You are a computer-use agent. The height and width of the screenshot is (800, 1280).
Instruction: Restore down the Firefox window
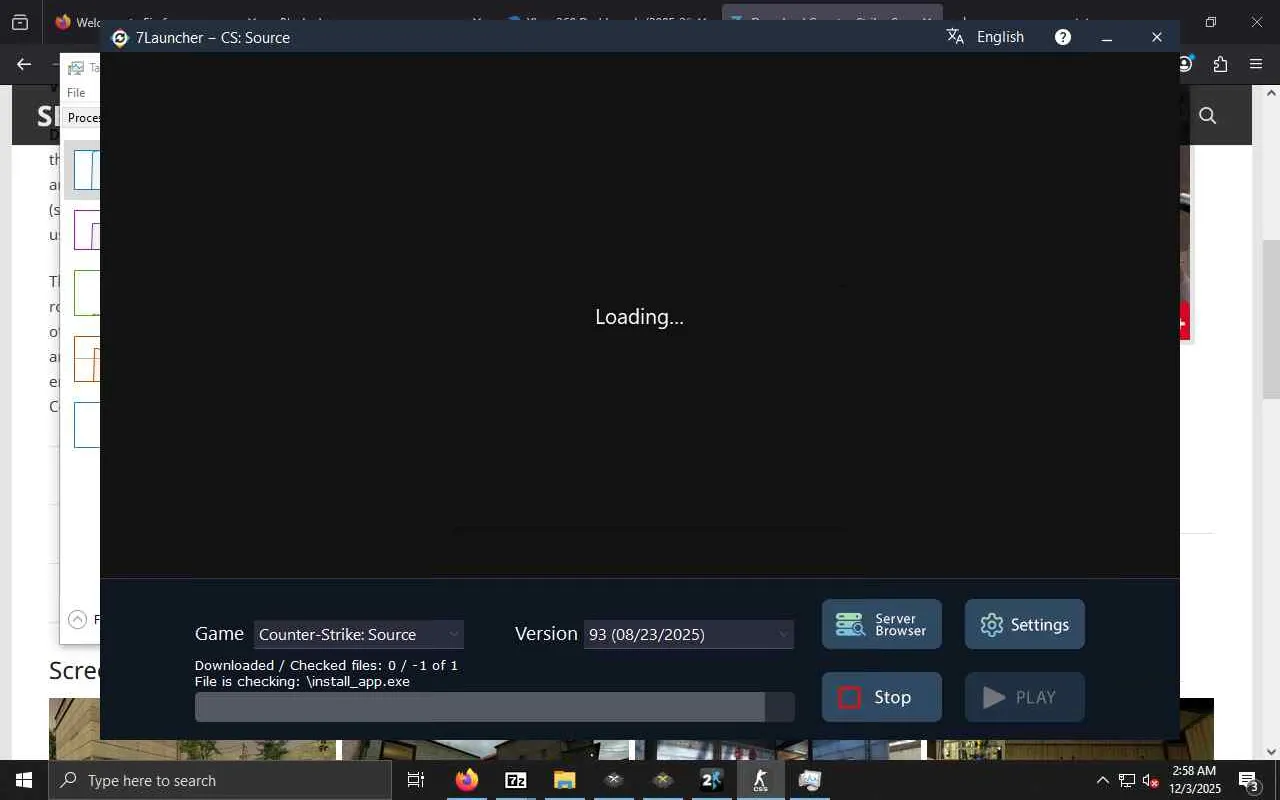click(1211, 22)
